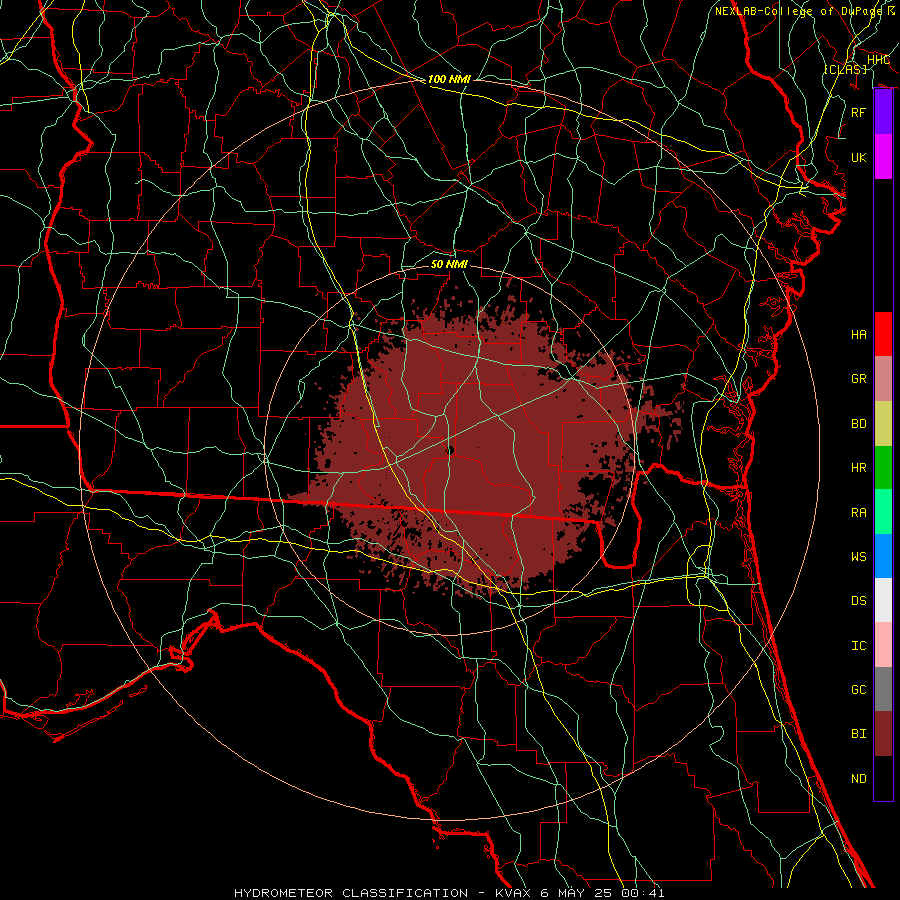Click the GR pink legend swatch
Image resolution: width=900 pixels, height=900 pixels.
coord(883,379)
